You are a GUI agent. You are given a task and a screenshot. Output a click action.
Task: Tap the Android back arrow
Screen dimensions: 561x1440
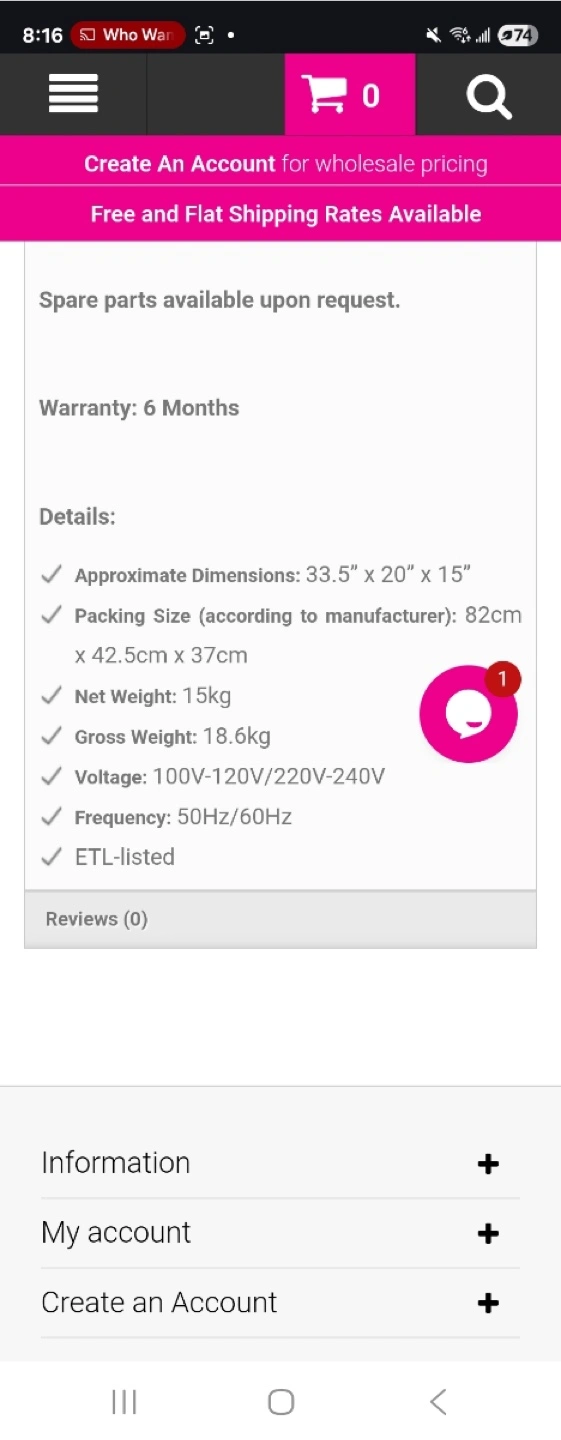coord(438,1402)
